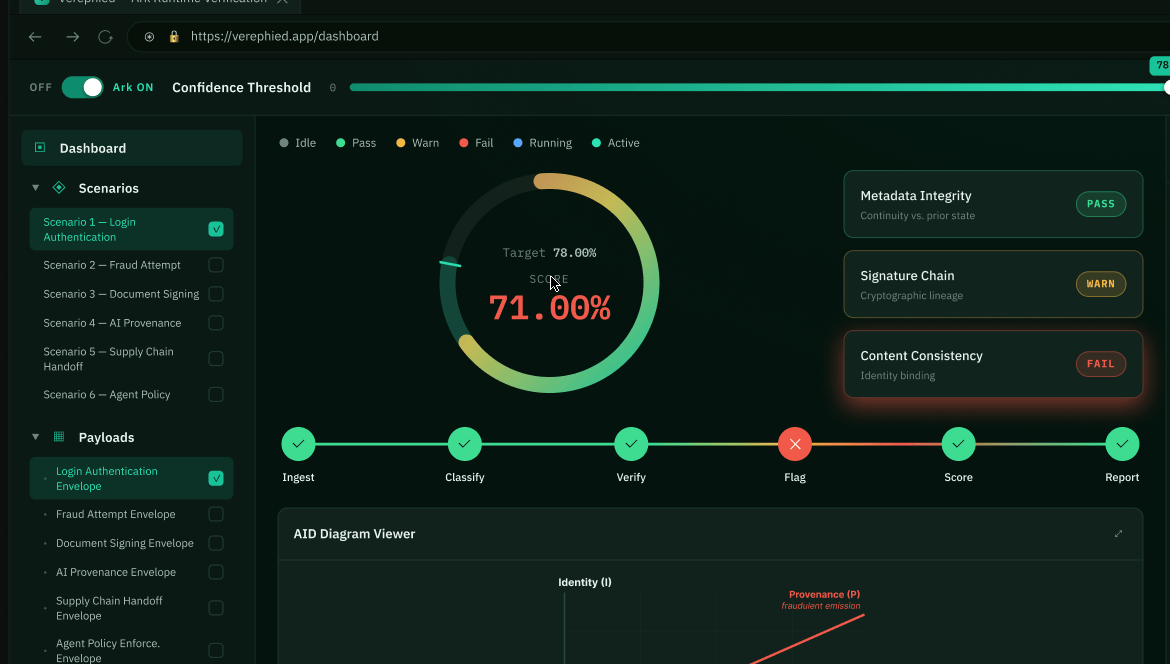1170x664 pixels.
Task: Click the AID Diagram Viewer title
Action: (354, 533)
